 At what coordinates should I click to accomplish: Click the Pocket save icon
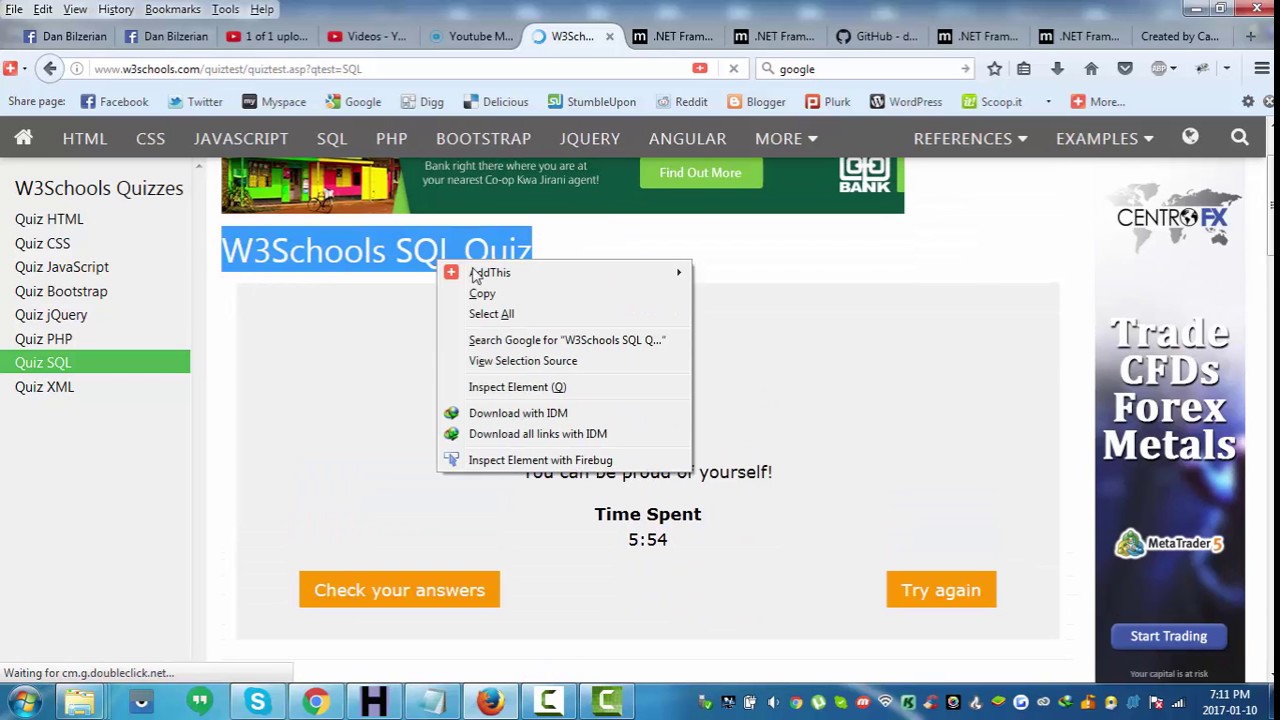tap(1125, 69)
